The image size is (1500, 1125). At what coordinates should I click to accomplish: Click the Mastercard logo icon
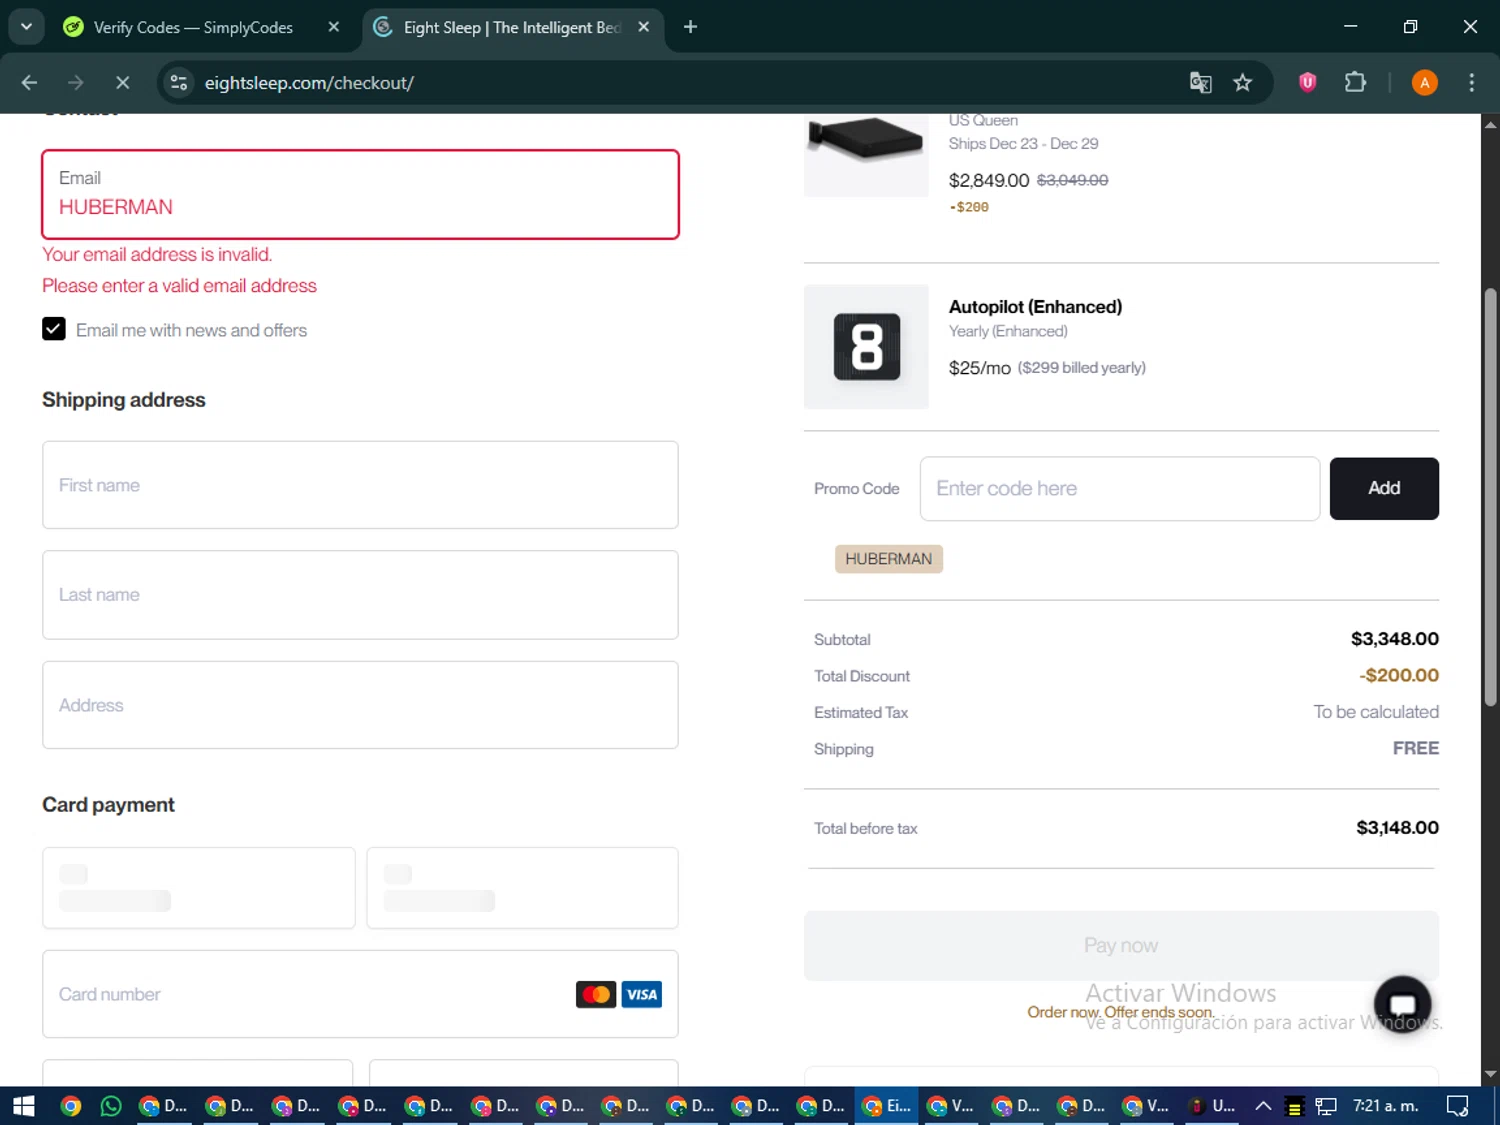(x=596, y=994)
